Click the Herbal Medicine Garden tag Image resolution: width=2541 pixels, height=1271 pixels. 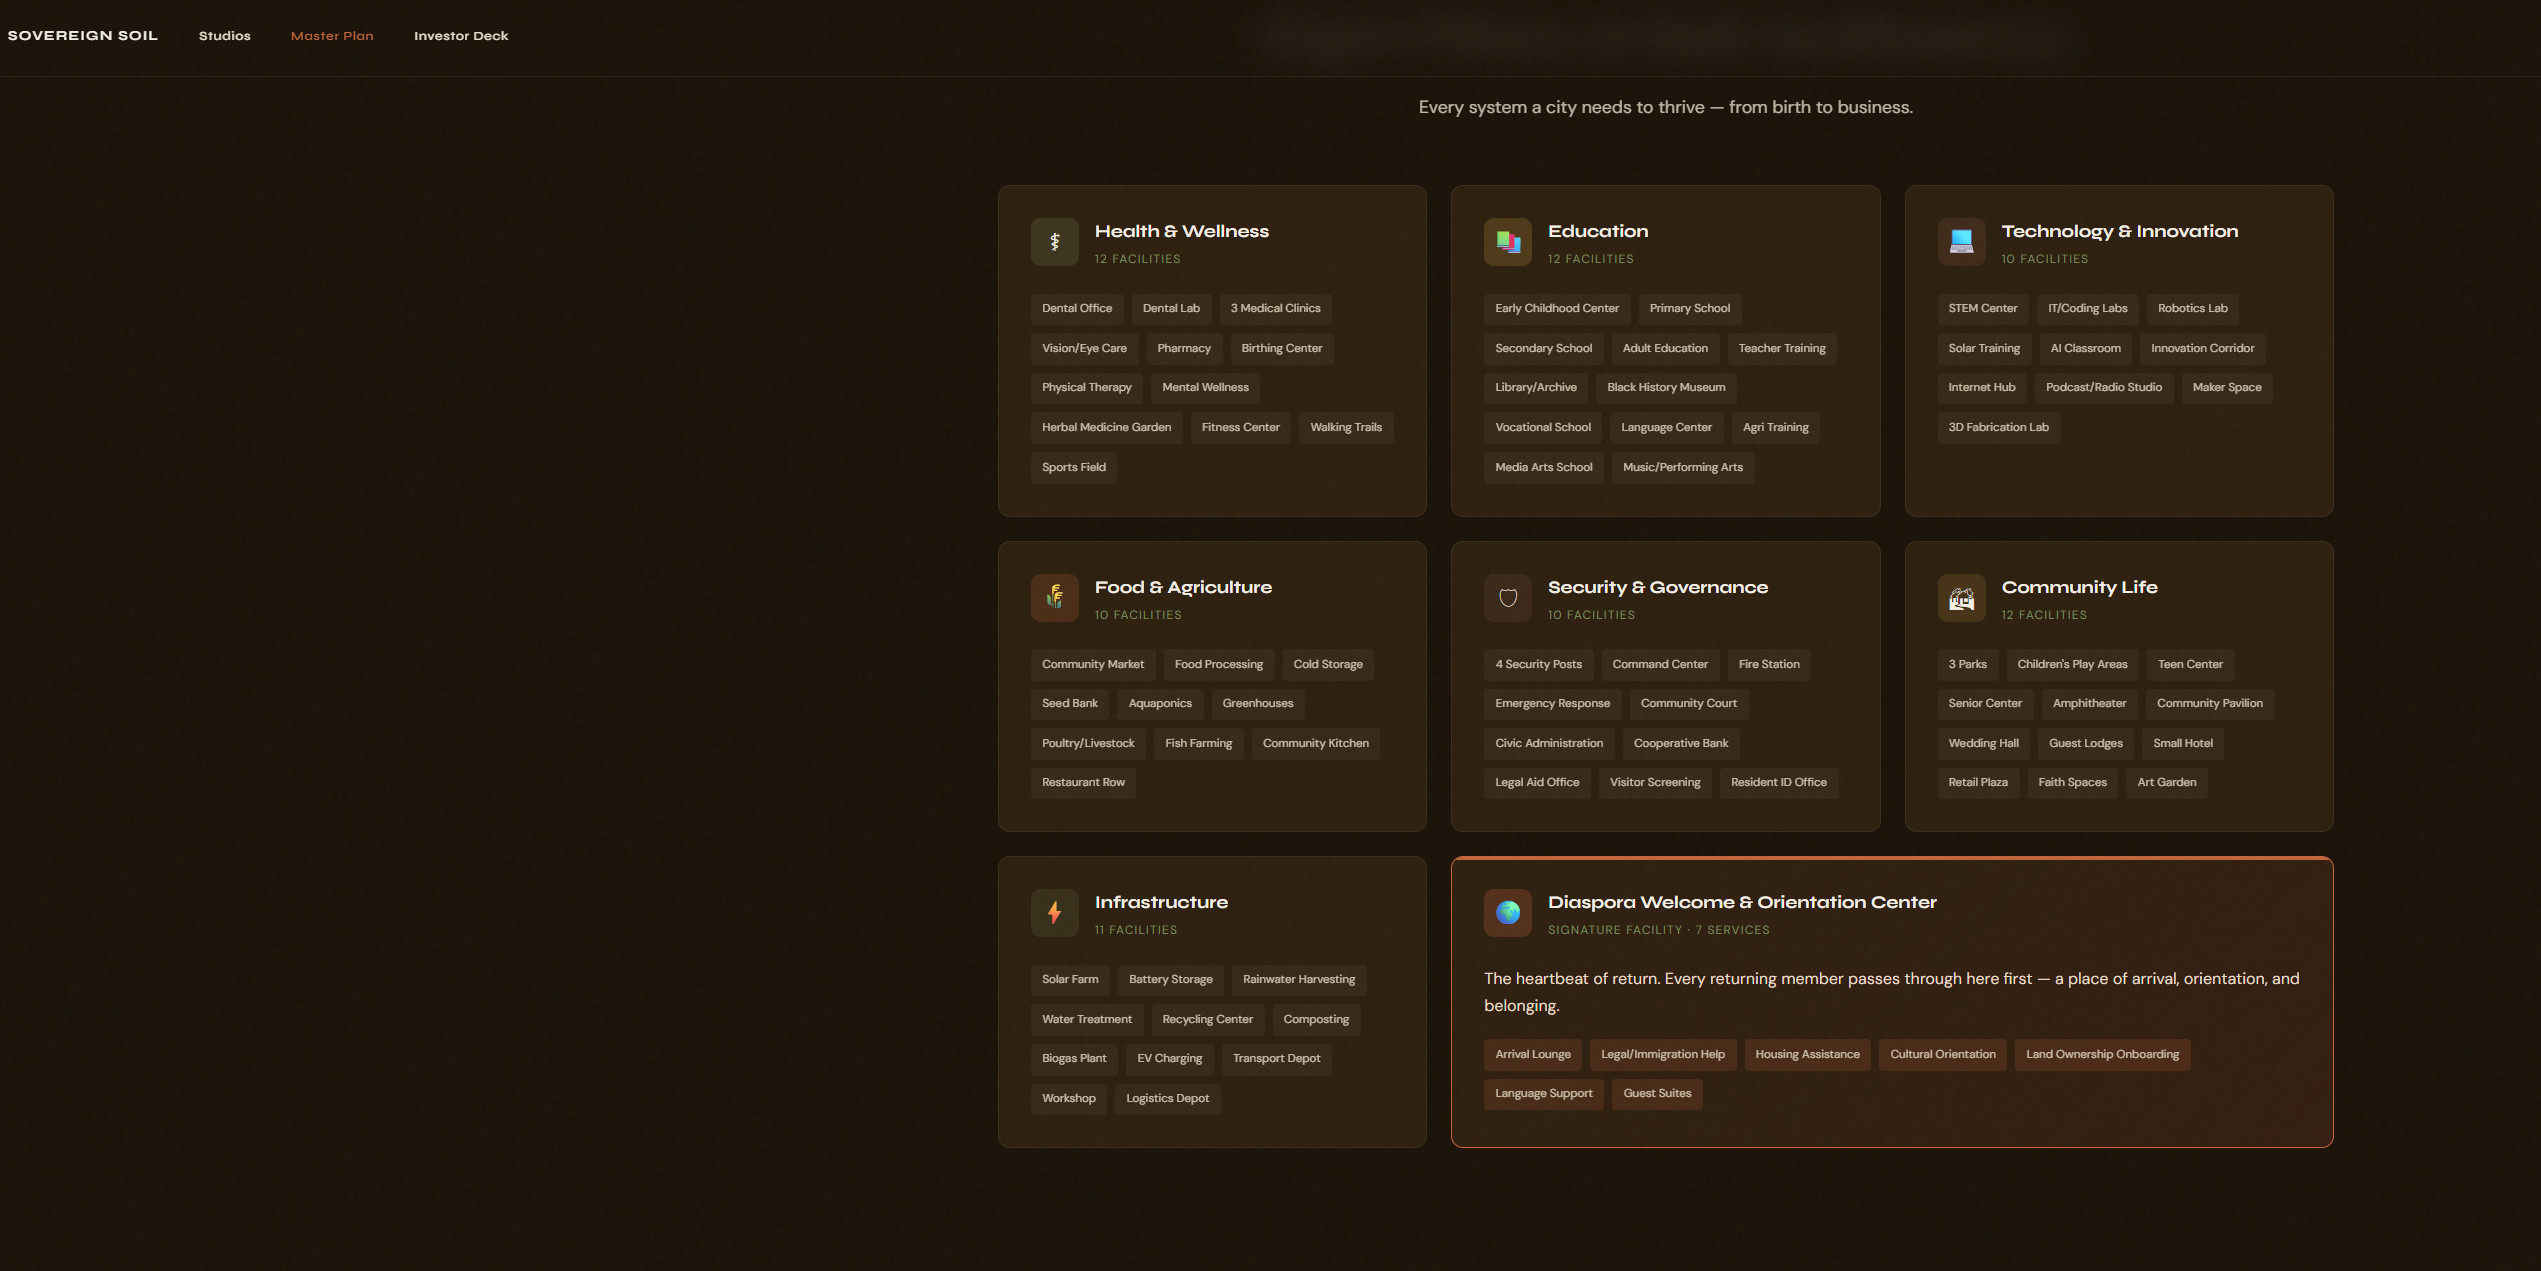tap(1106, 428)
